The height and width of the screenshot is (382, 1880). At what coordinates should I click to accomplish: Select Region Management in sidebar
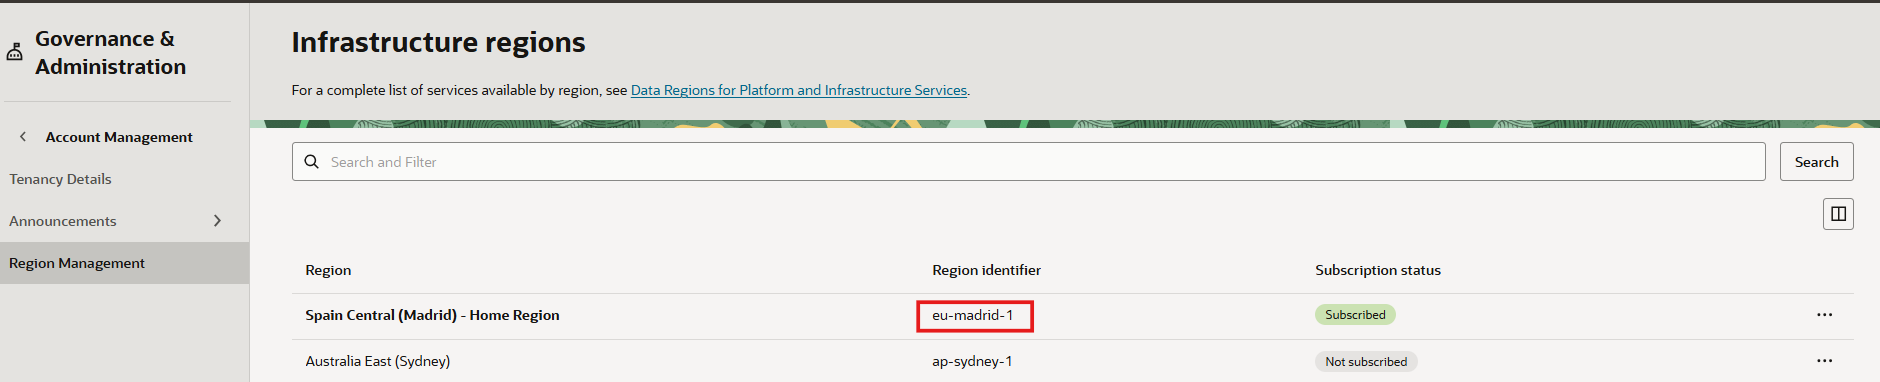pos(124,263)
